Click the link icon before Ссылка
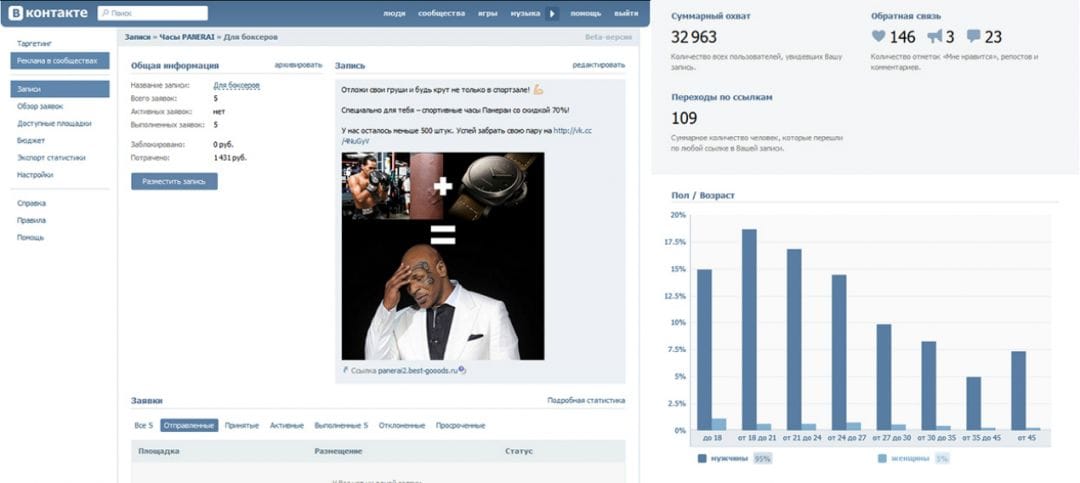Viewport: 1080px width, 483px height. point(346,371)
